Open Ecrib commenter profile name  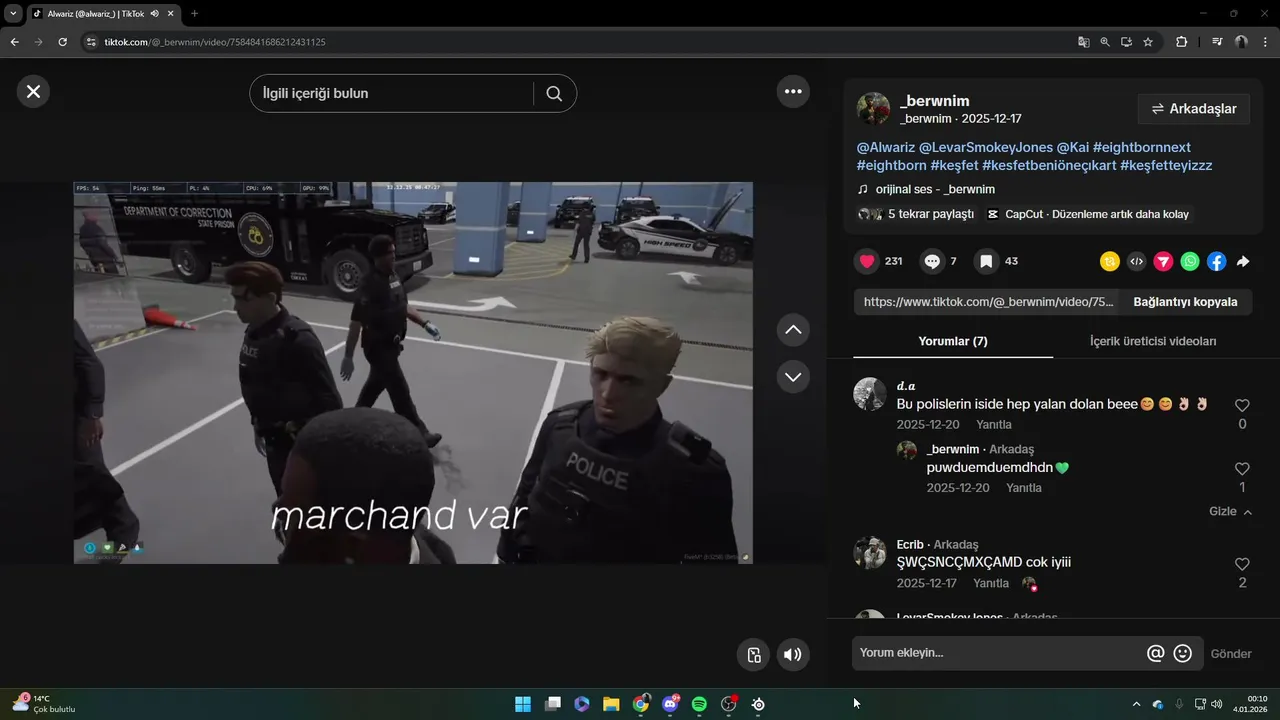point(910,545)
